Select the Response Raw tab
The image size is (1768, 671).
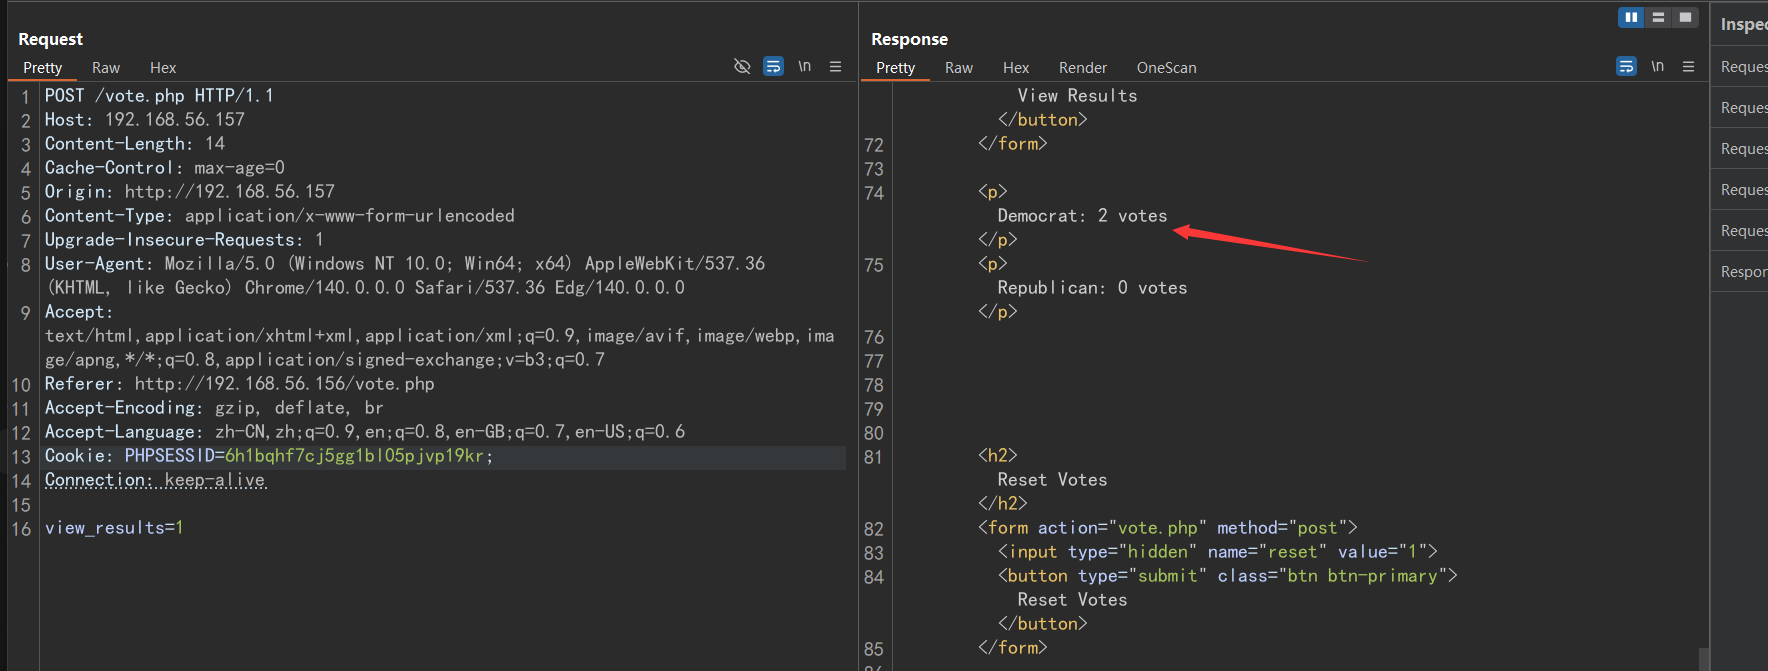pos(959,68)
